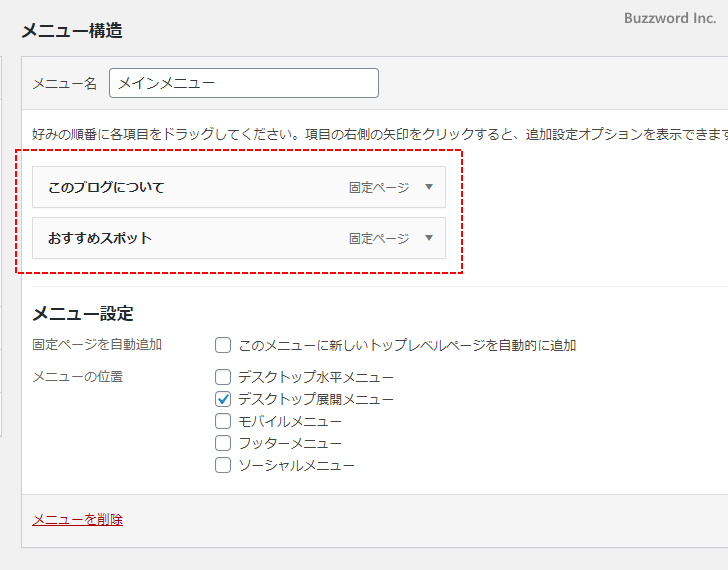Click the メニュー名 field label

click(65, 83)
